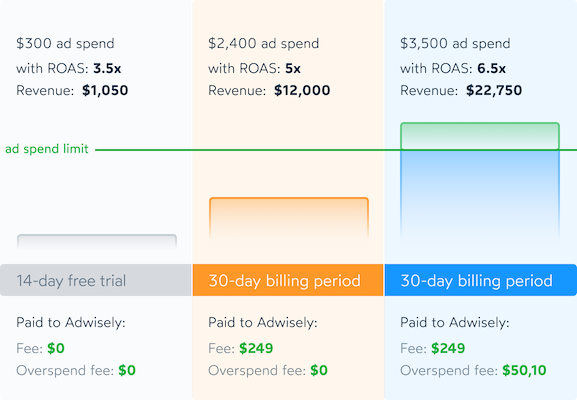Click the '$2,400 ad spend' text

click(x=263, y=43)
